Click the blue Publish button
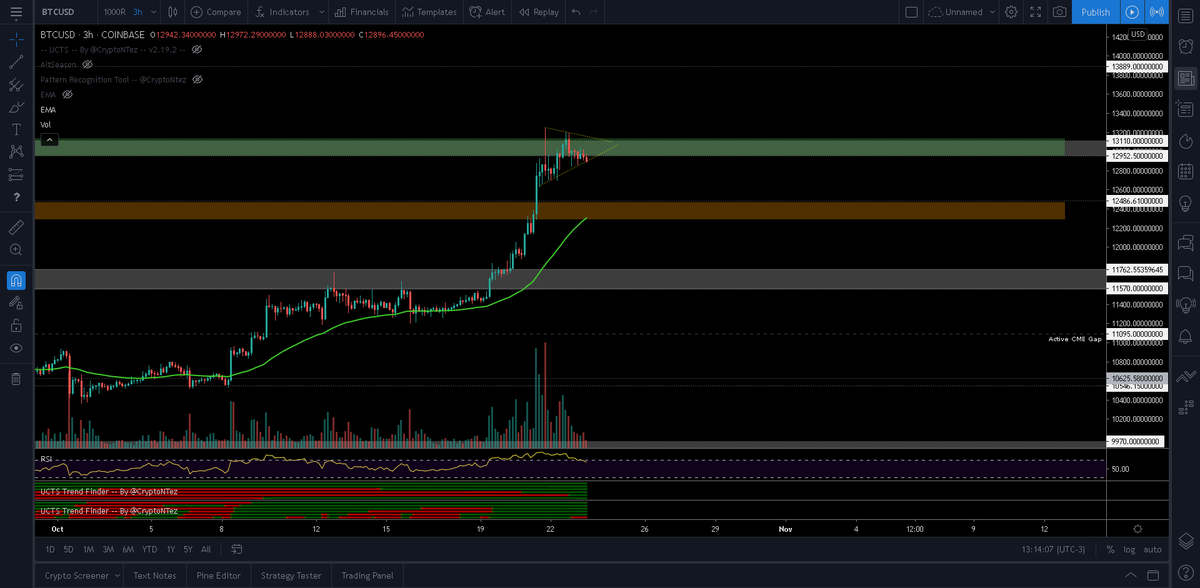The height and width of the screenshot is (588, 1200). tap(1095, 12)
